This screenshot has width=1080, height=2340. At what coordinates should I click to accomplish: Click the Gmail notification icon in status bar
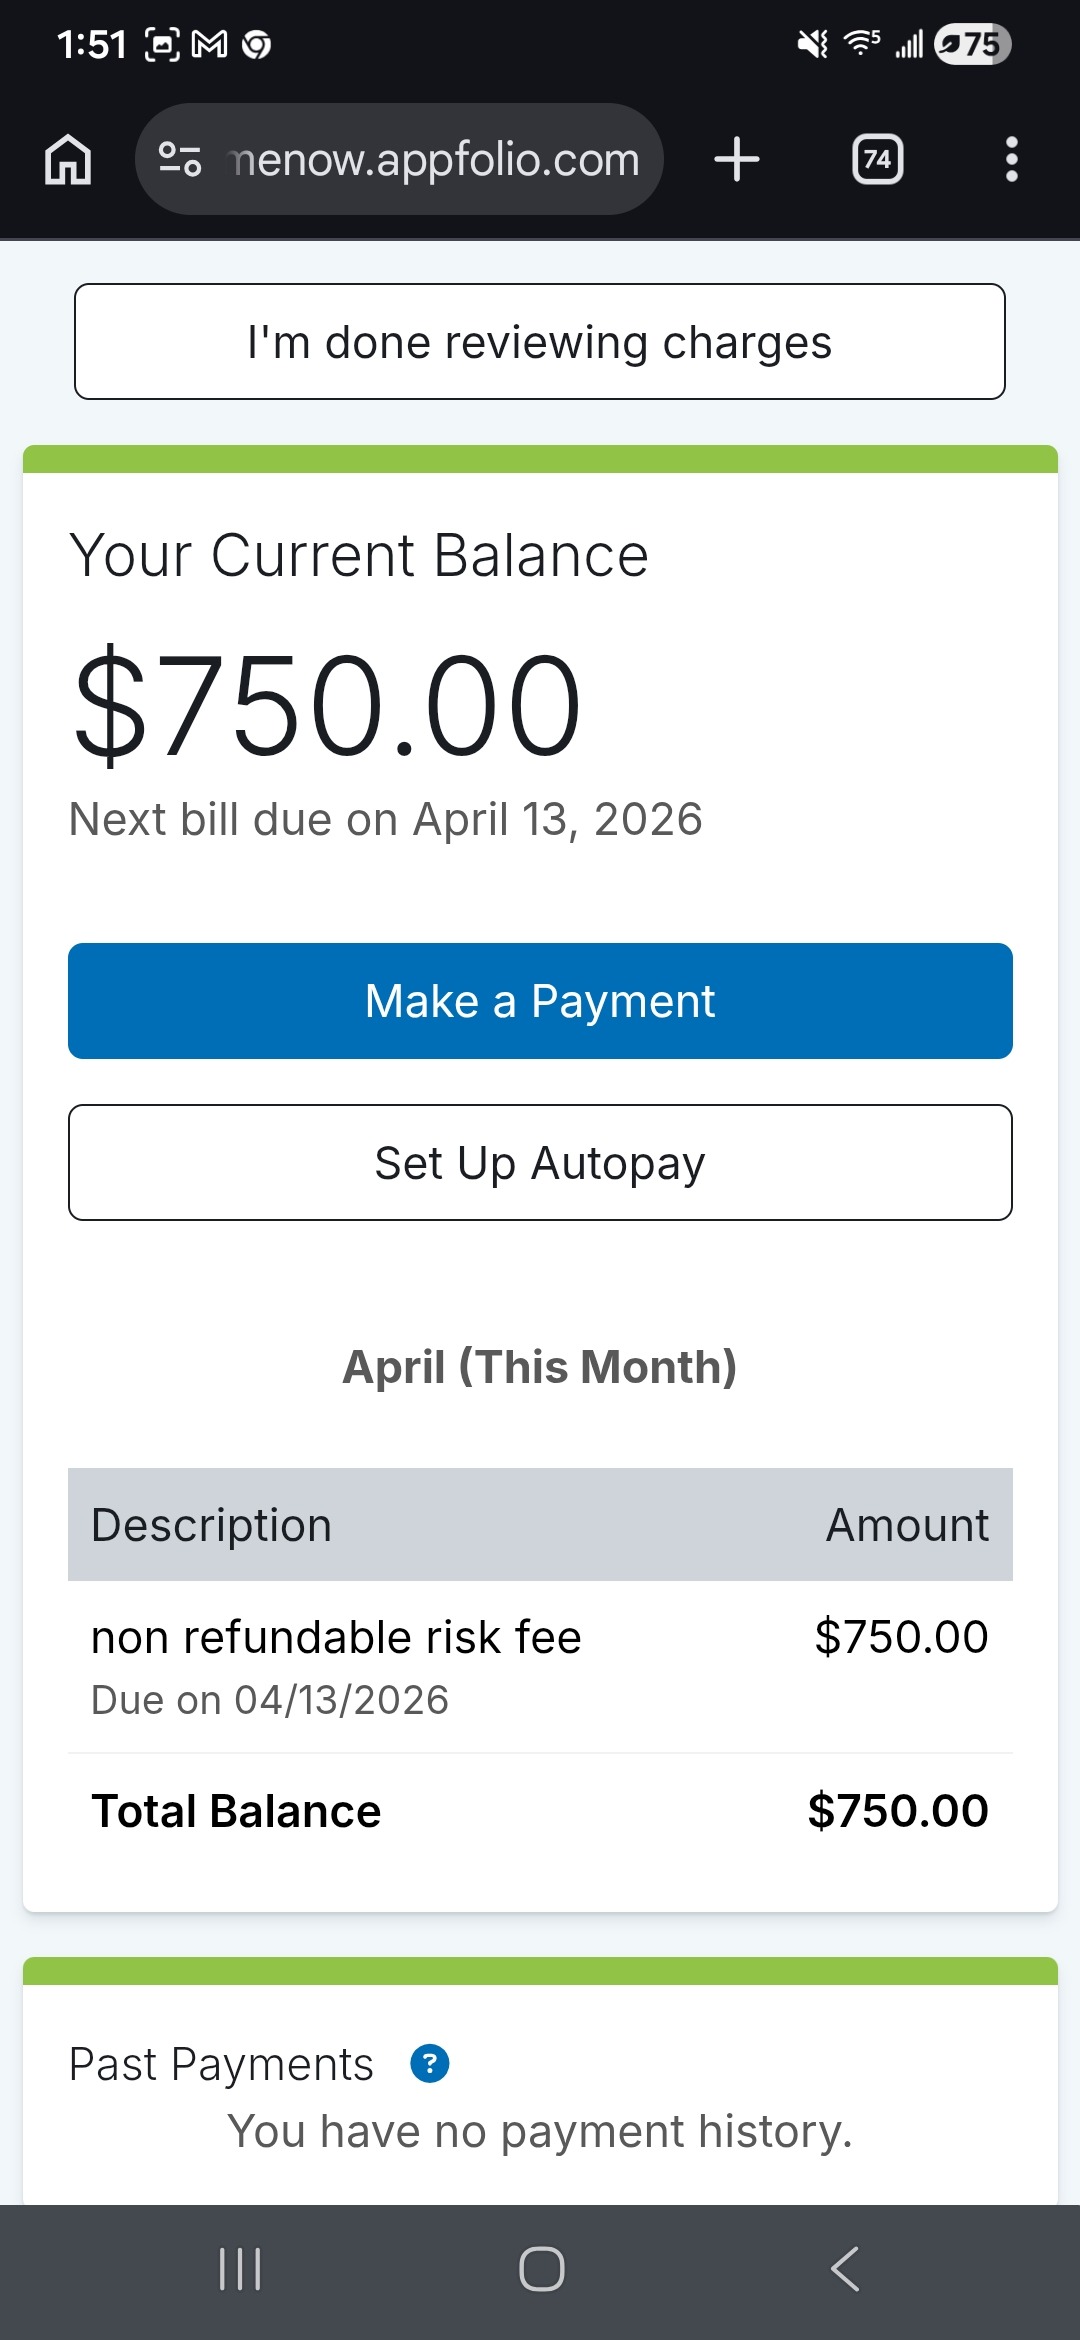click(209, 45)
